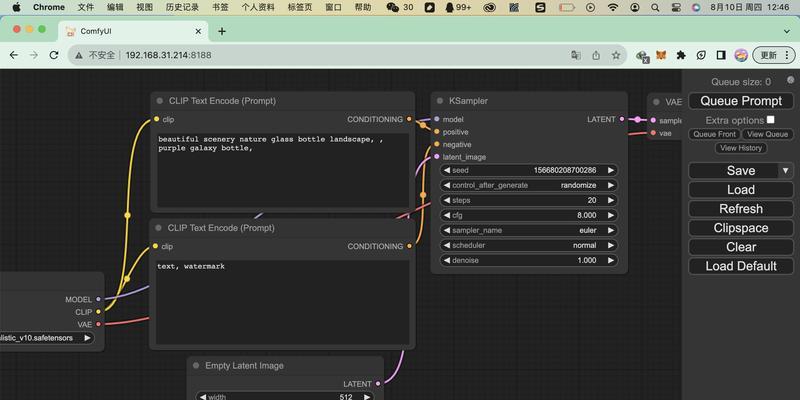This screenshot has width=800, height=400.
Task: Collapse the top CLIP Text Encode node
Action: coord(160,101)
